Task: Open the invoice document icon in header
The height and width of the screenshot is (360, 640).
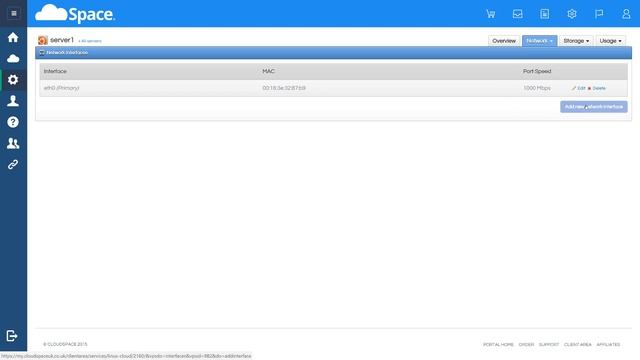Action: (x=545, y=14)
